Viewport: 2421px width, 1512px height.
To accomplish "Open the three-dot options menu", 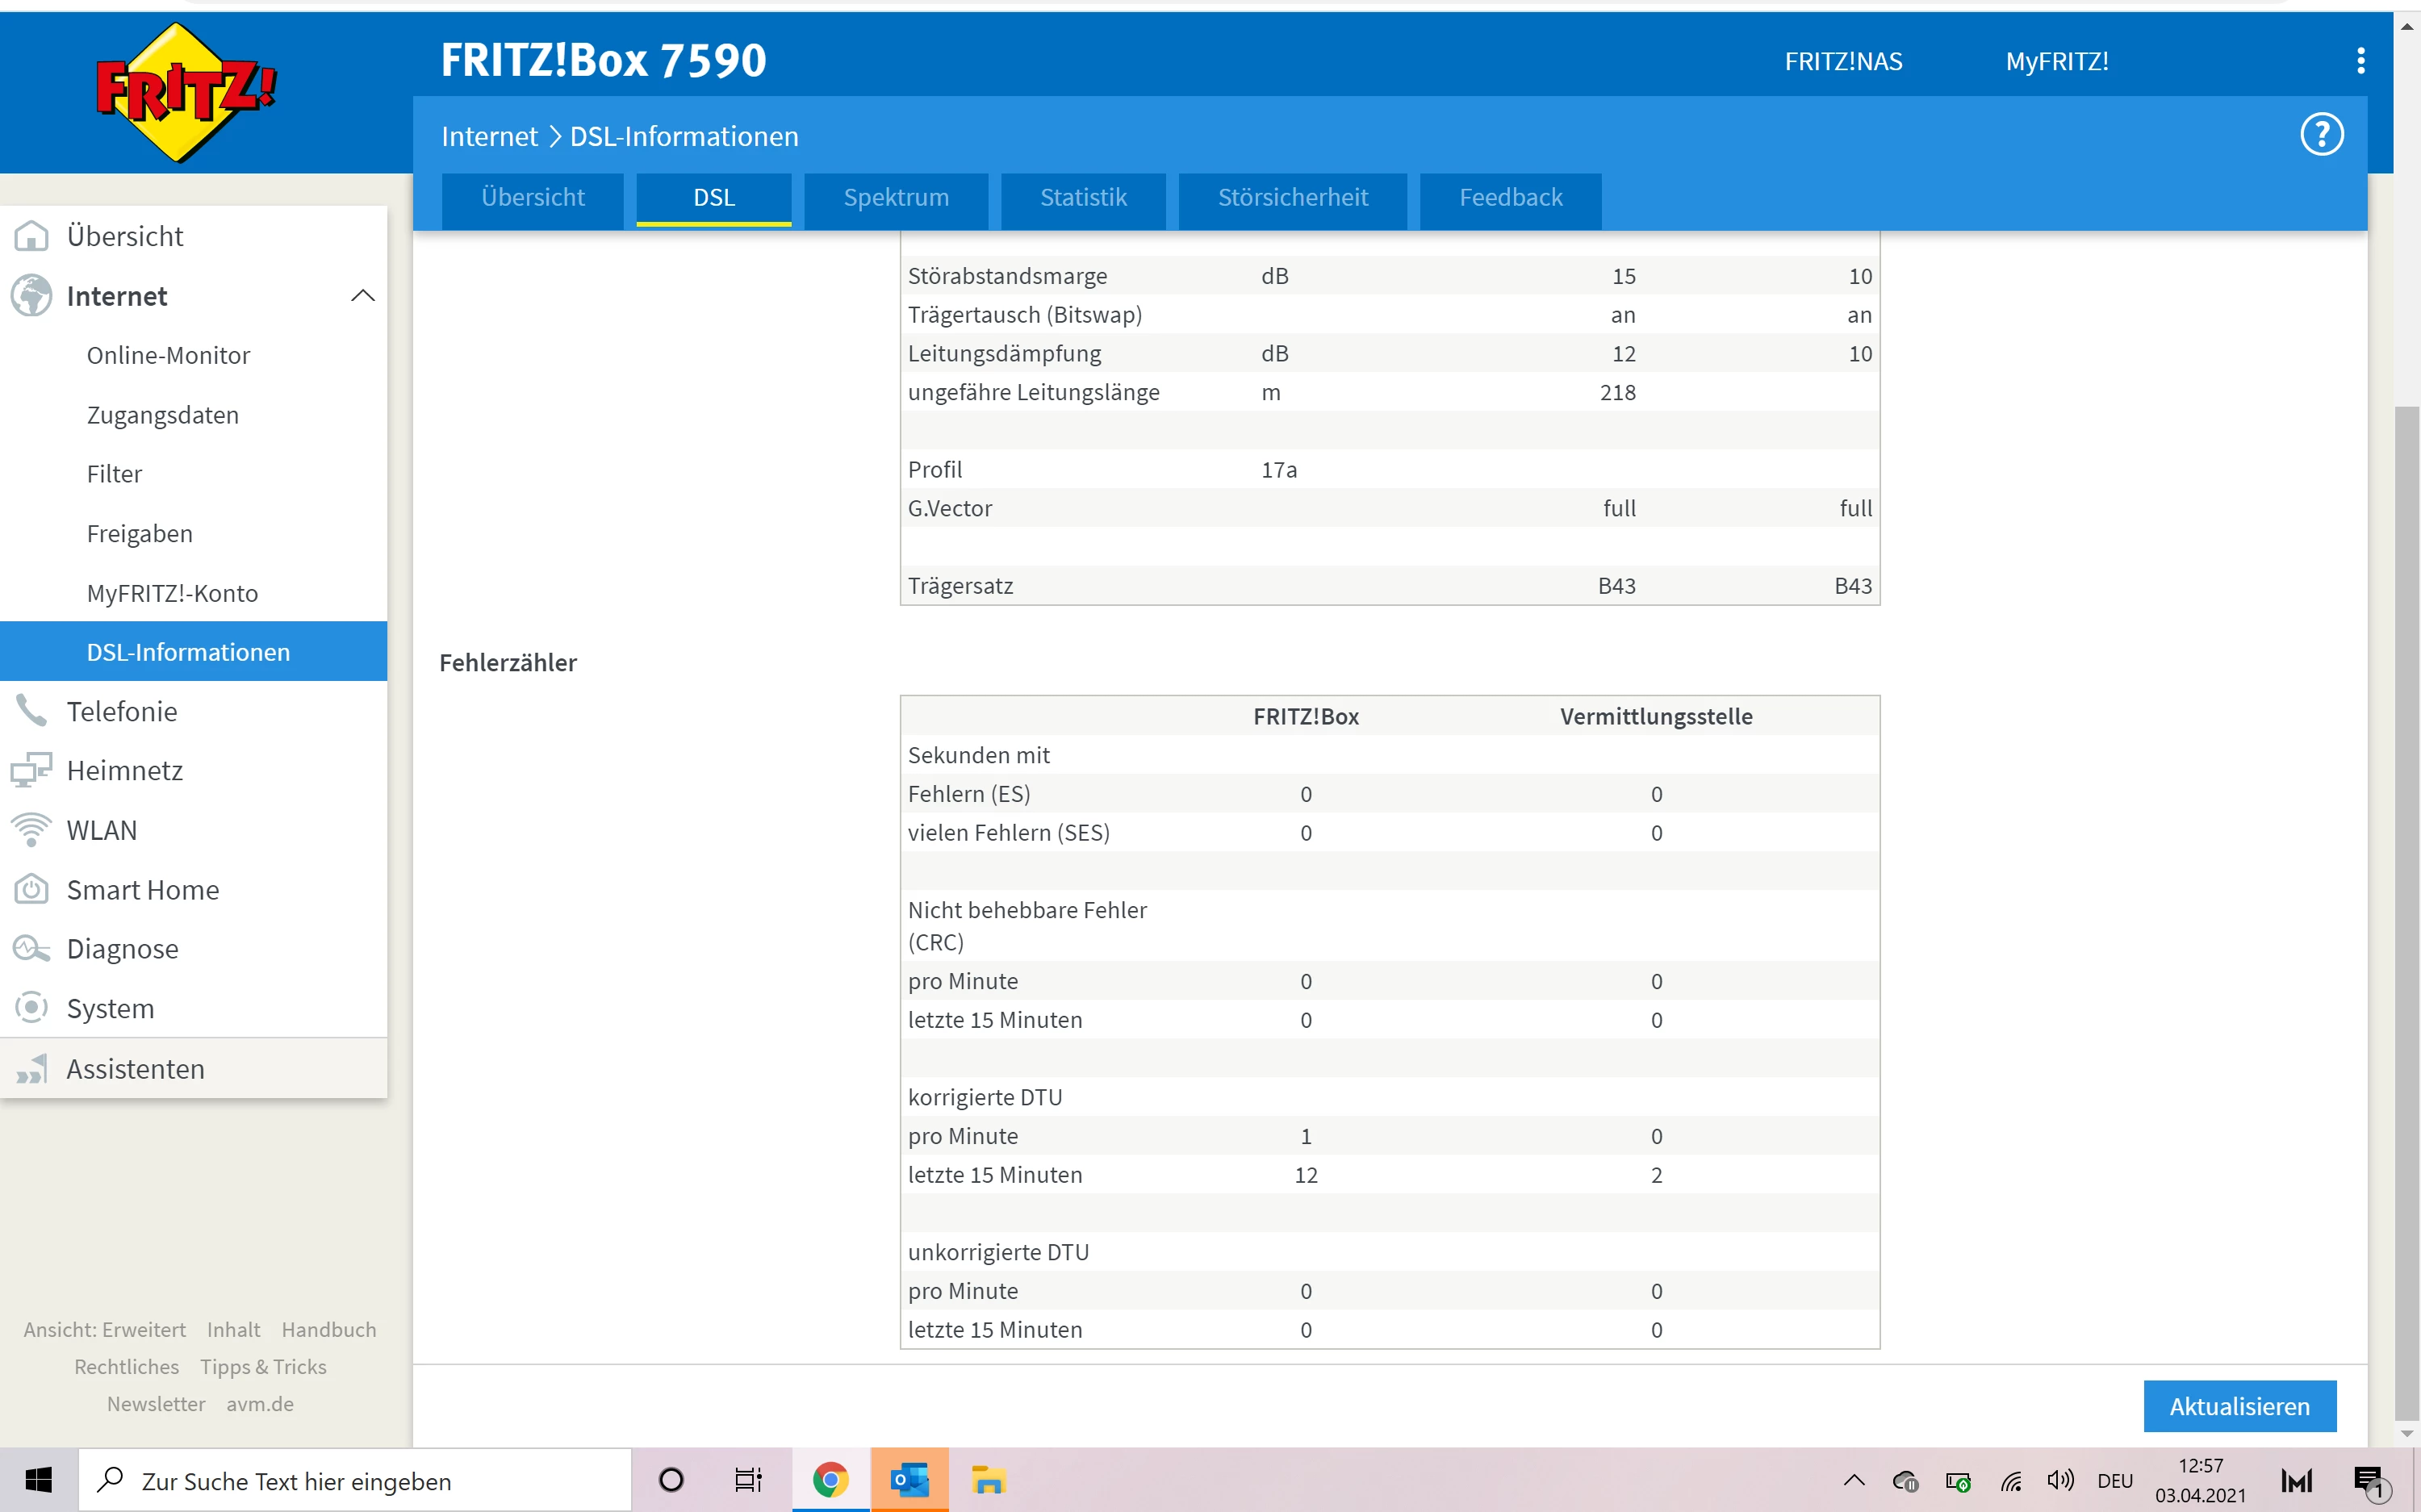I will [2360, 61].
